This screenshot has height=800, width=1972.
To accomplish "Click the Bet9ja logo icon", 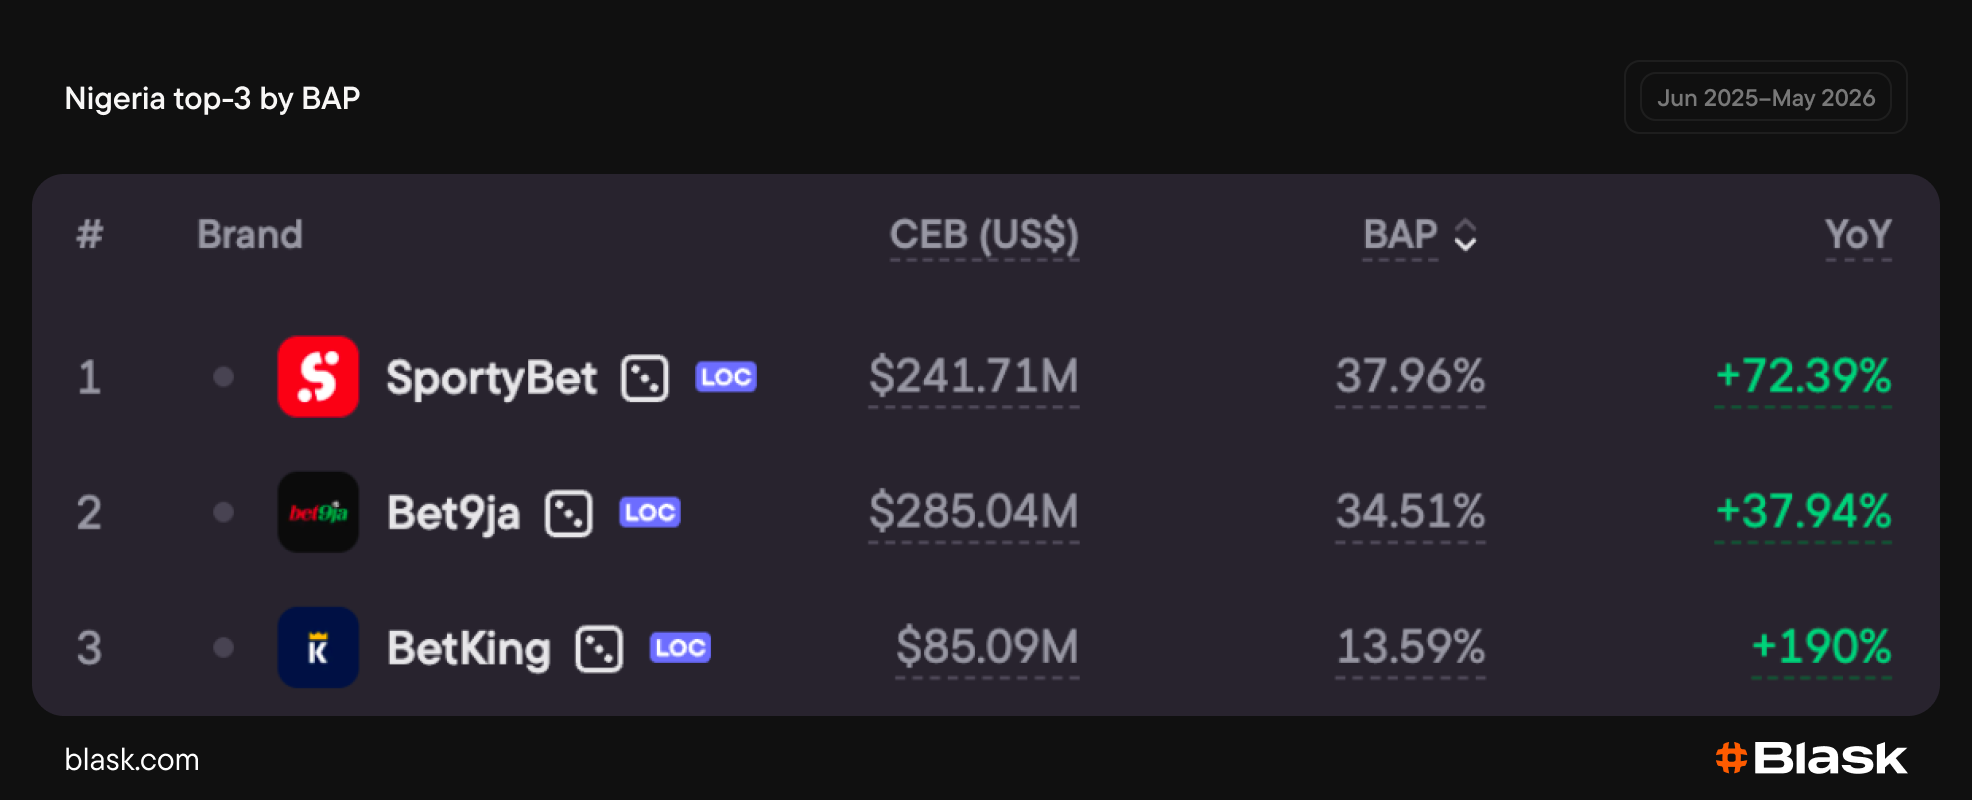I will pos(318,512).
